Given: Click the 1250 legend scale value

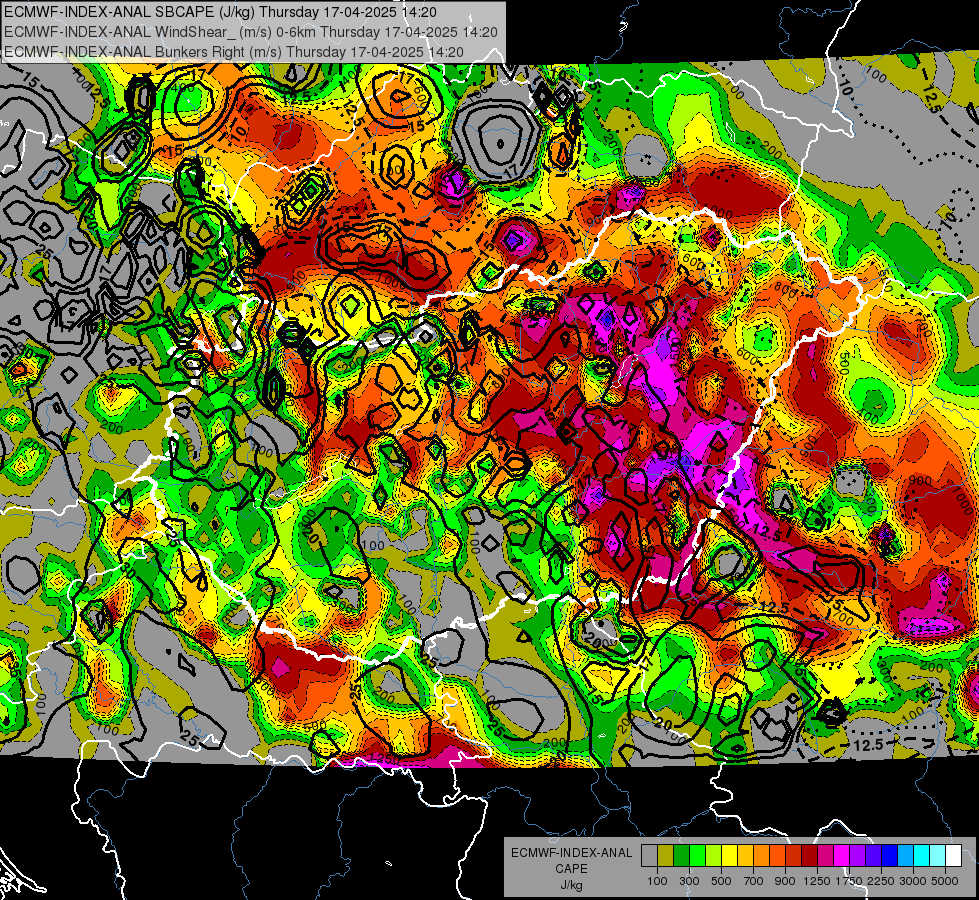Looking at the screenshot, I should [x=817, y=881].
